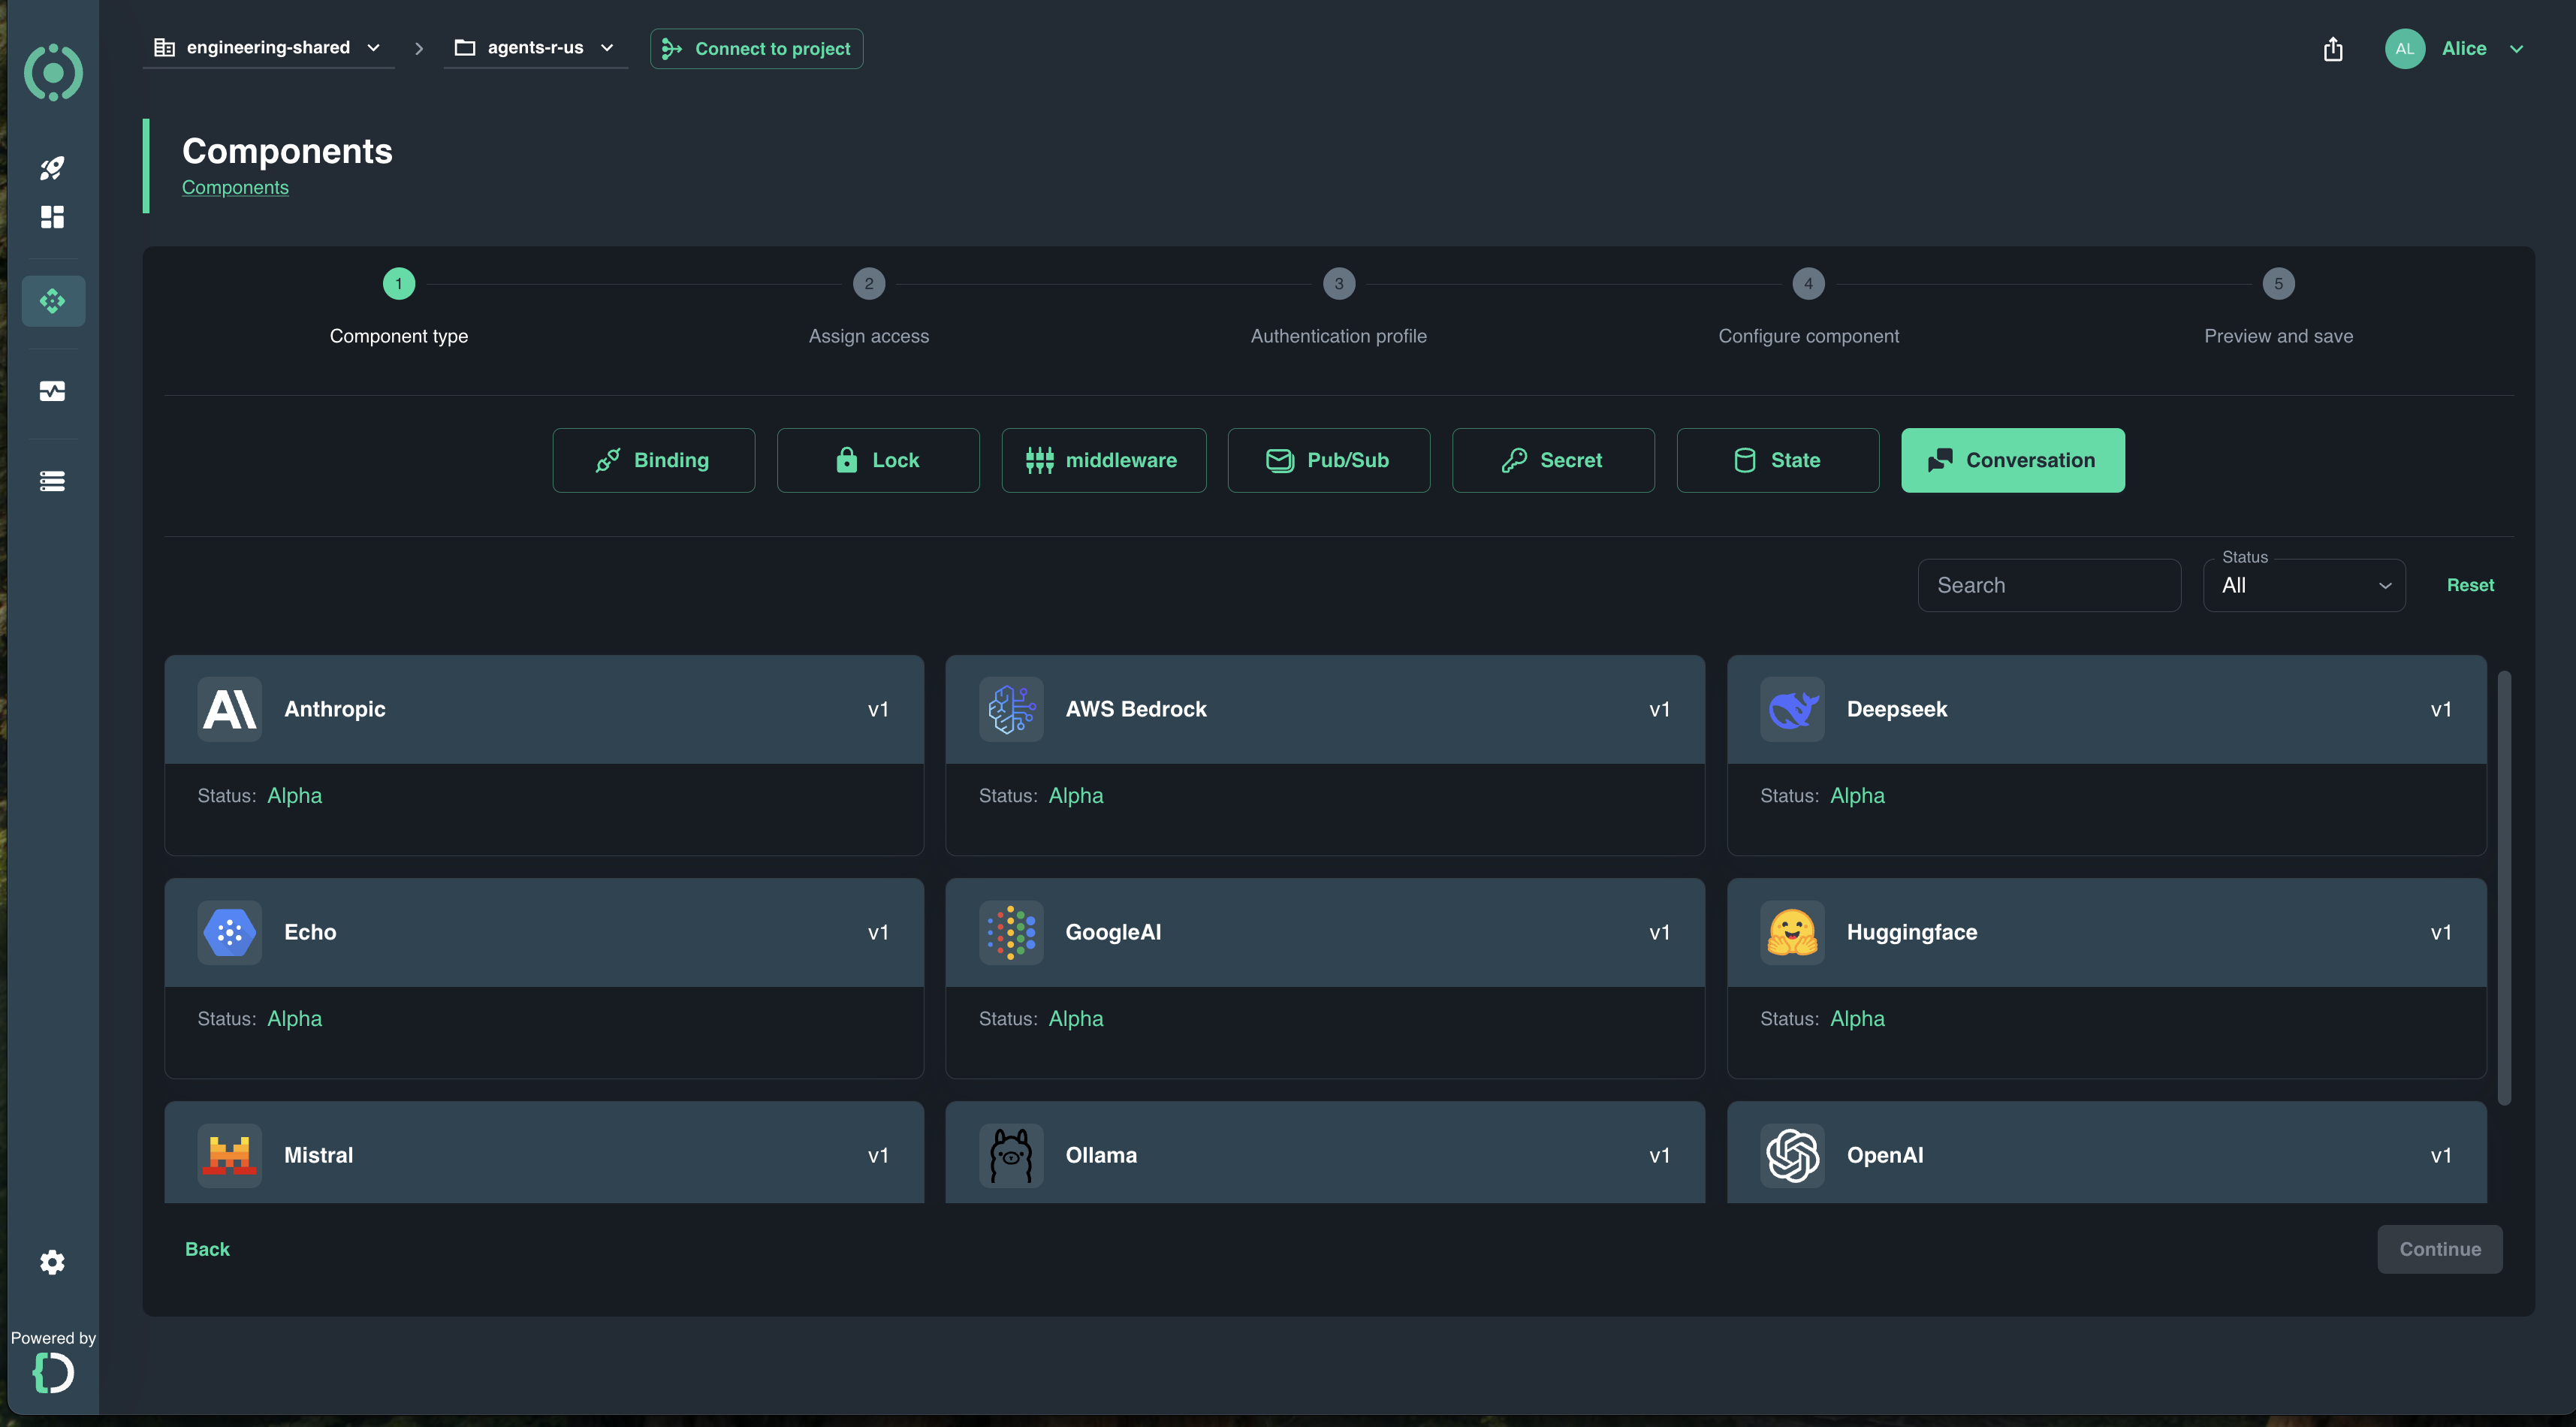Click the Alpha status on Anthropic card
The height and width of the screenshot is (1427, 2576).
294,795
